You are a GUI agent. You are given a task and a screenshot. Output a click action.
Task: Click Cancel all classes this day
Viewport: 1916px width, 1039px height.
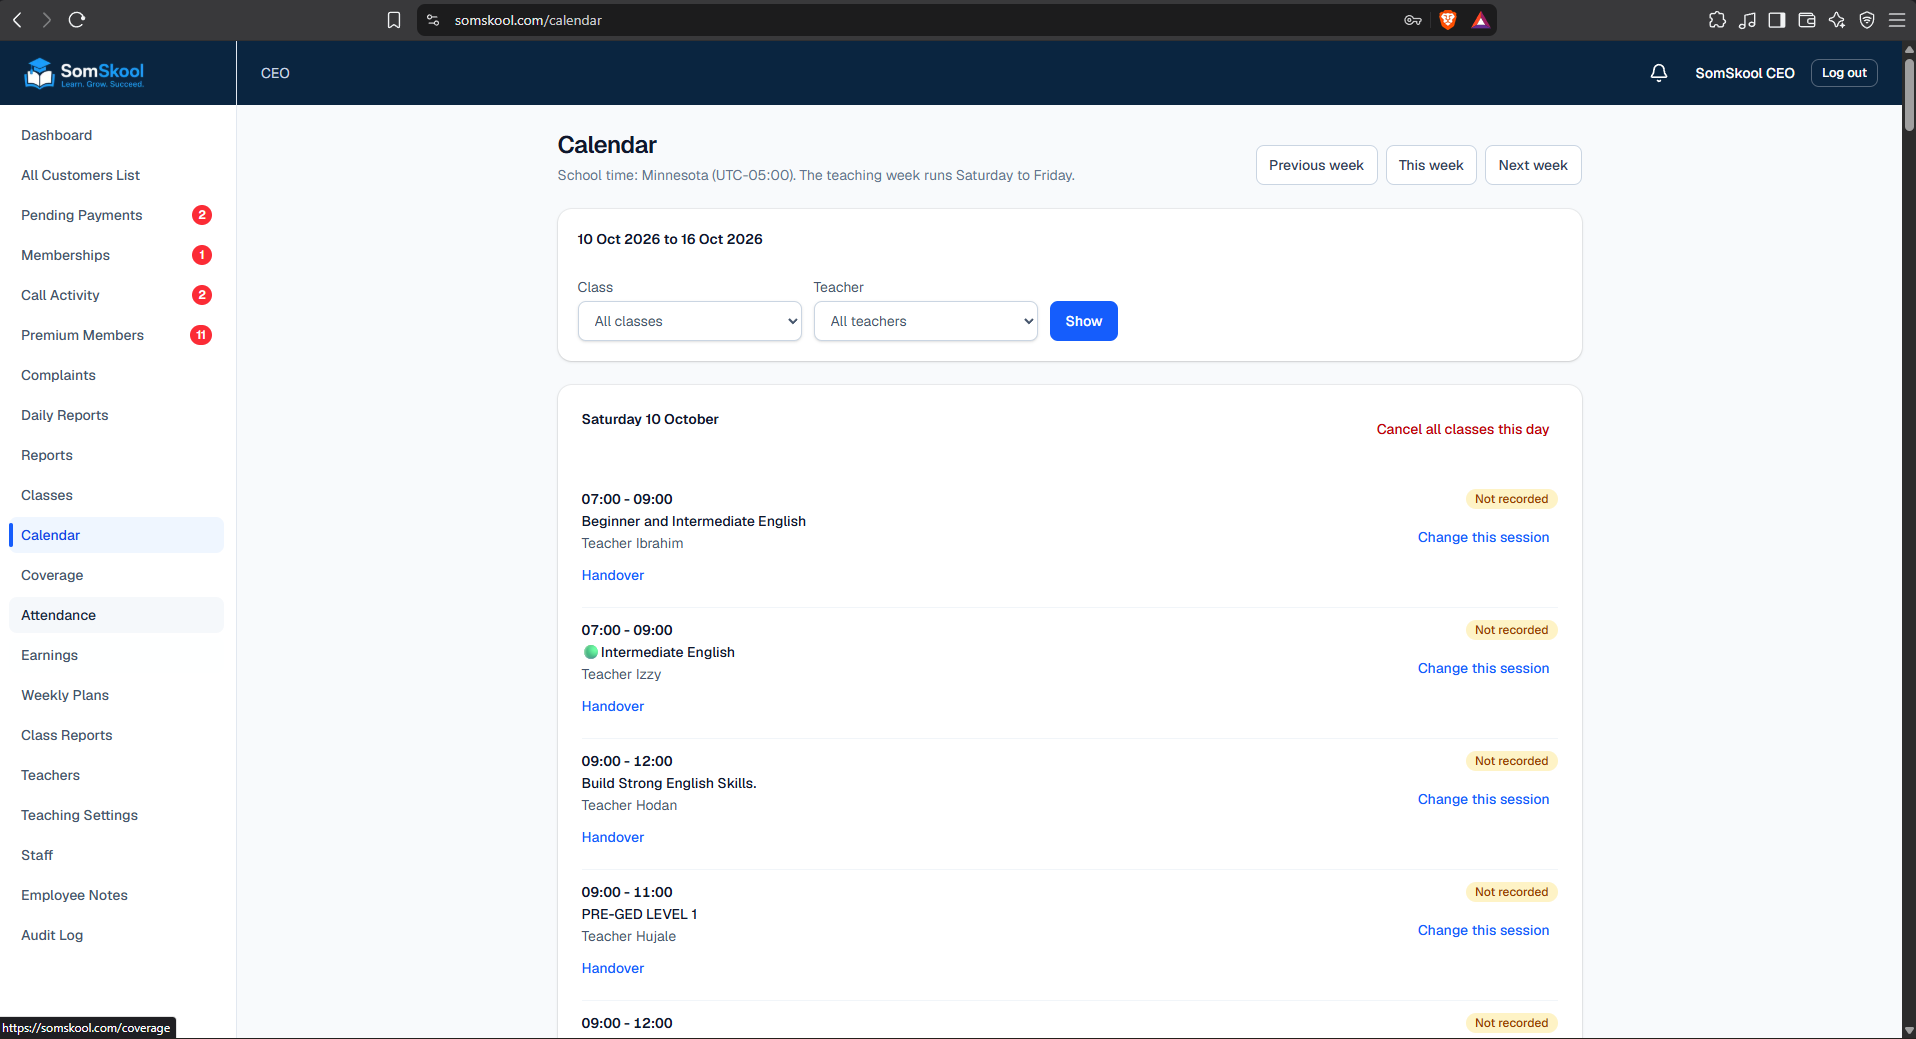pyautogui.click(x=1462, y=429)
